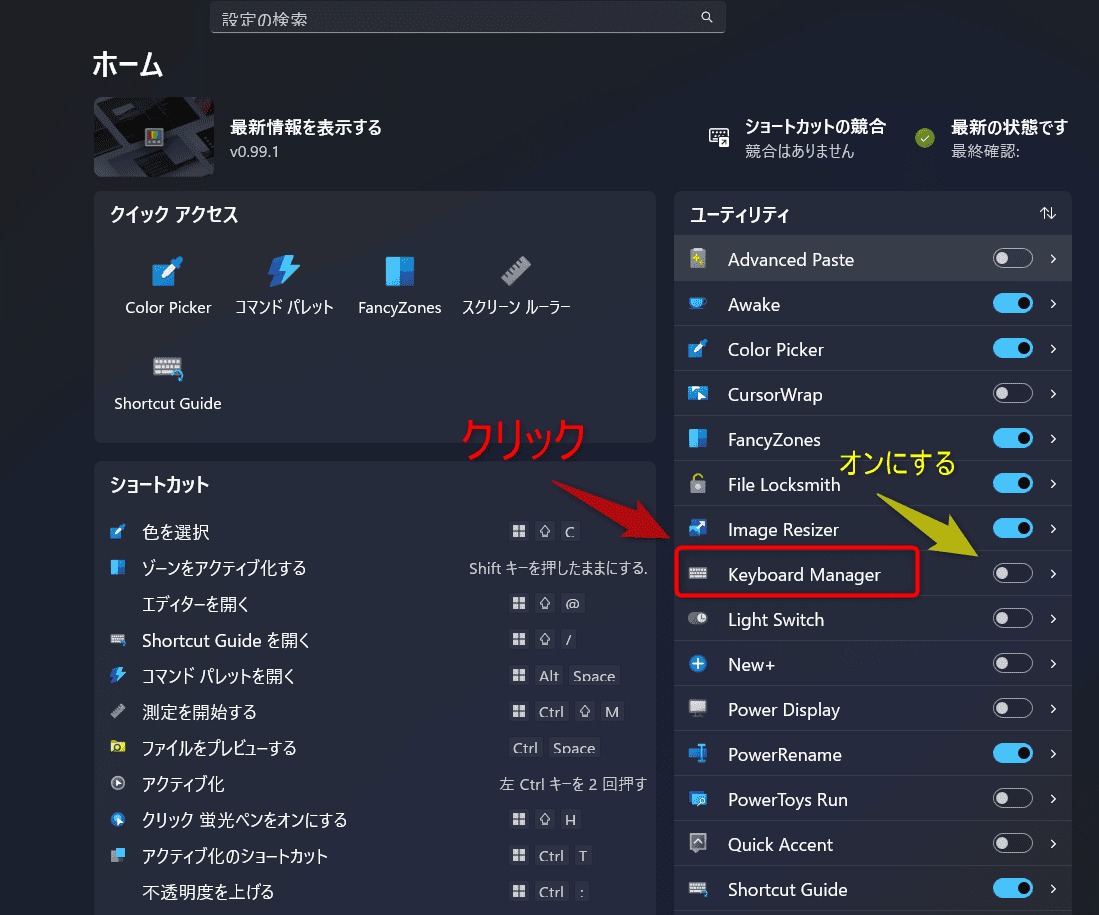The height and width of the screenshot is (915, 1099).
Task: Open Color Picker from Quick Access
Action: click(168, 286)
